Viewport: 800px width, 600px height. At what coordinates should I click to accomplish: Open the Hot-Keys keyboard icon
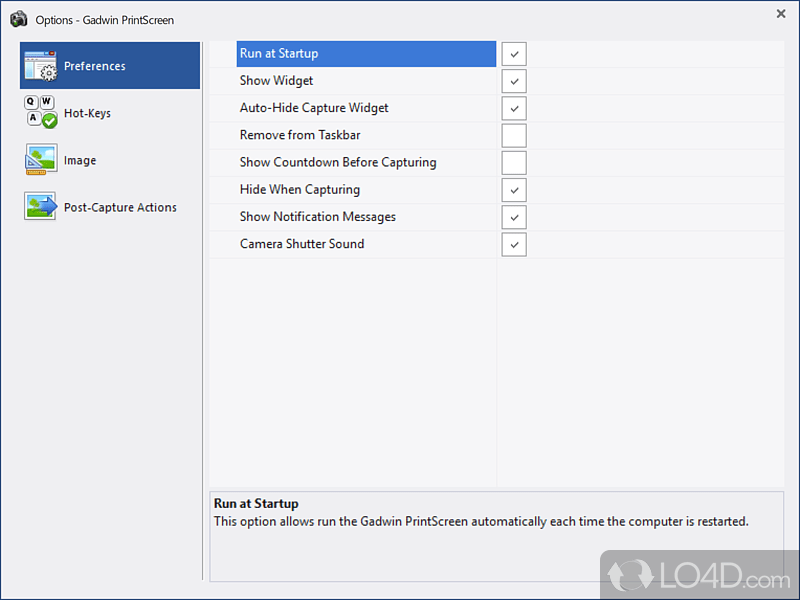(40, 110)
